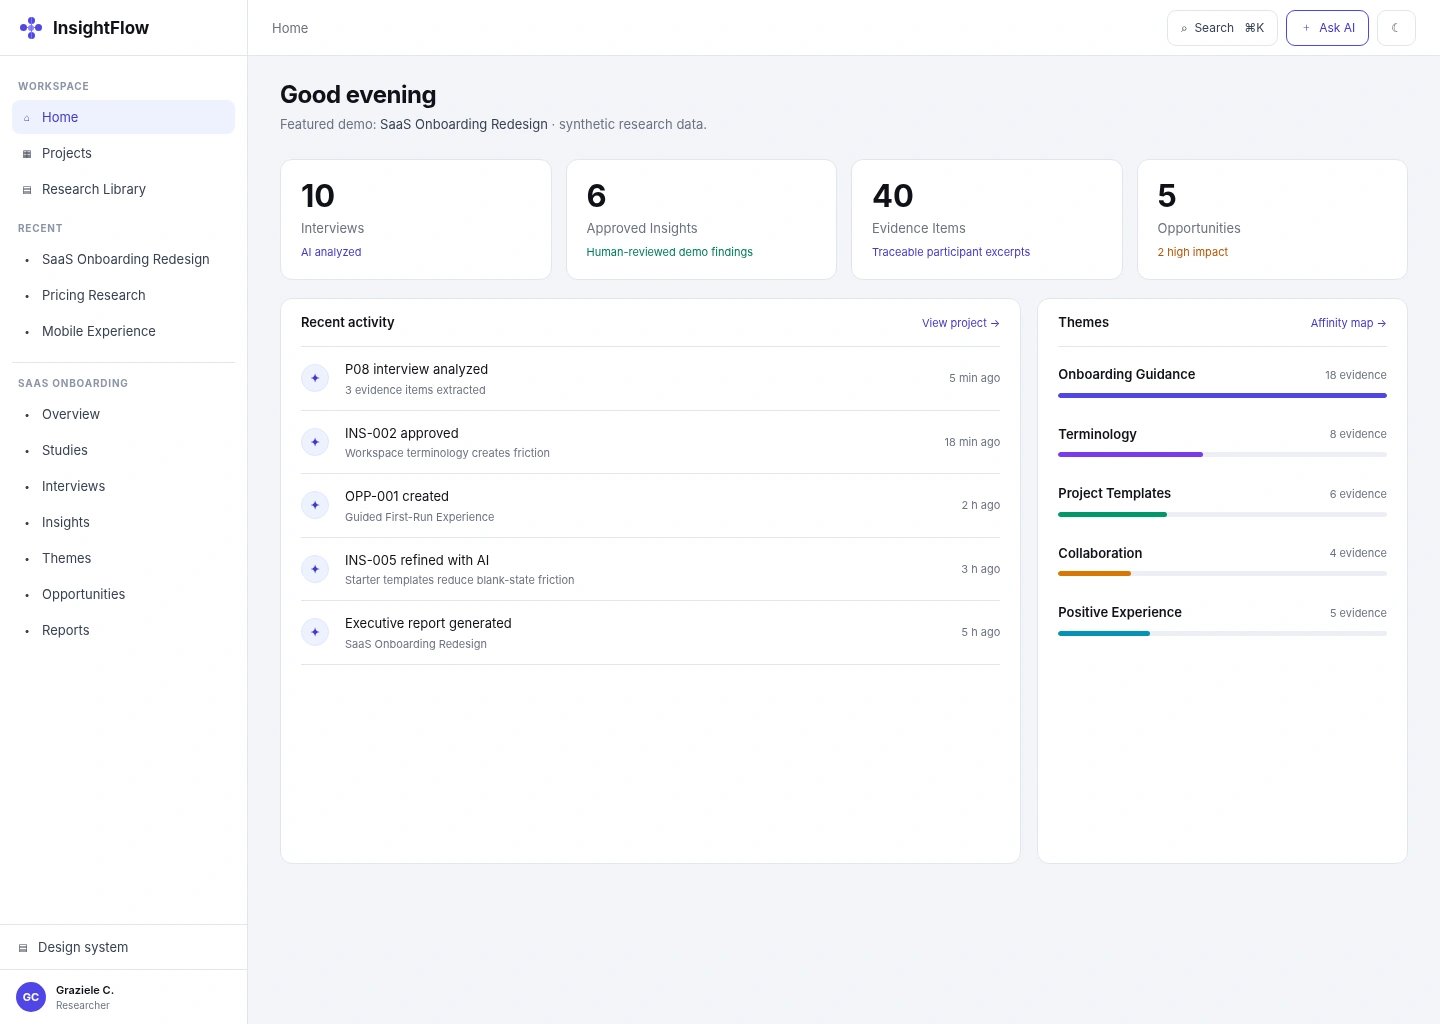Open the Approved Insights stat card
The height and width of the screenshot is (1024, 1440).
pyautogui.click(x=701, y=219)
